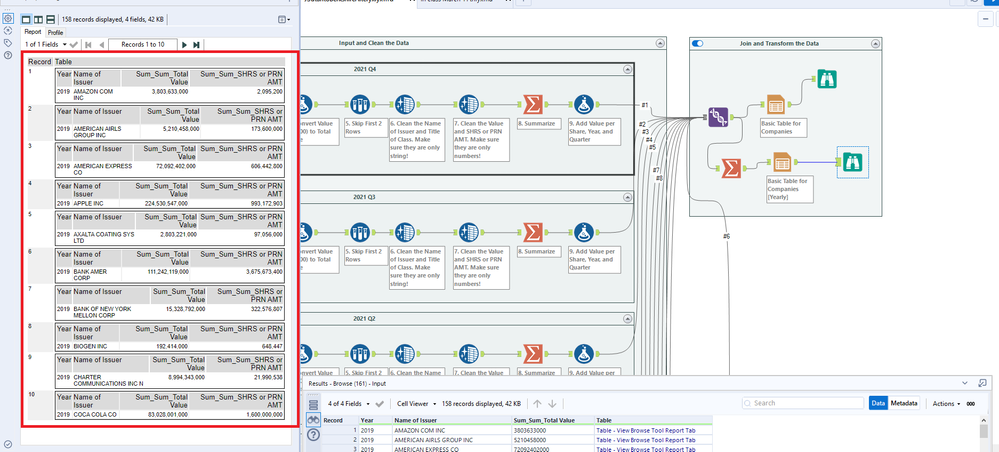
Task: Collapse the 2021 Q4 container
Action: pyautogui.click(x=627, y=69)
